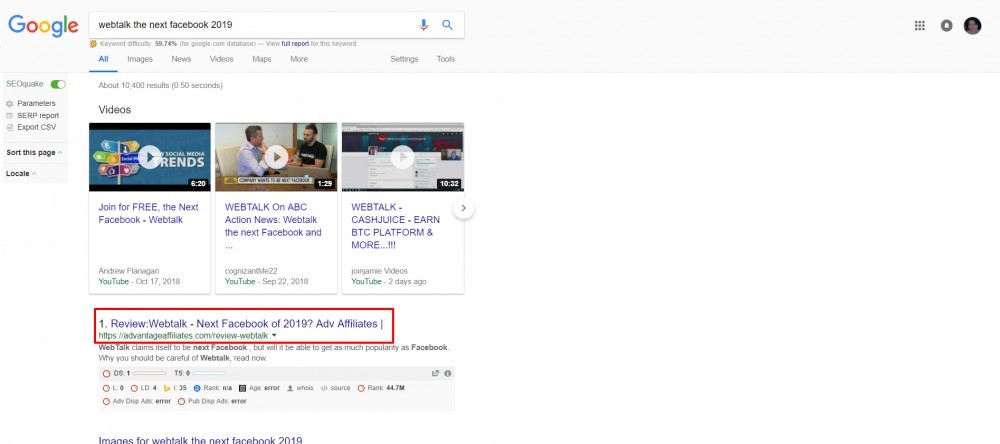
Task: Click the TS score bar
Action: pos(209,373)
